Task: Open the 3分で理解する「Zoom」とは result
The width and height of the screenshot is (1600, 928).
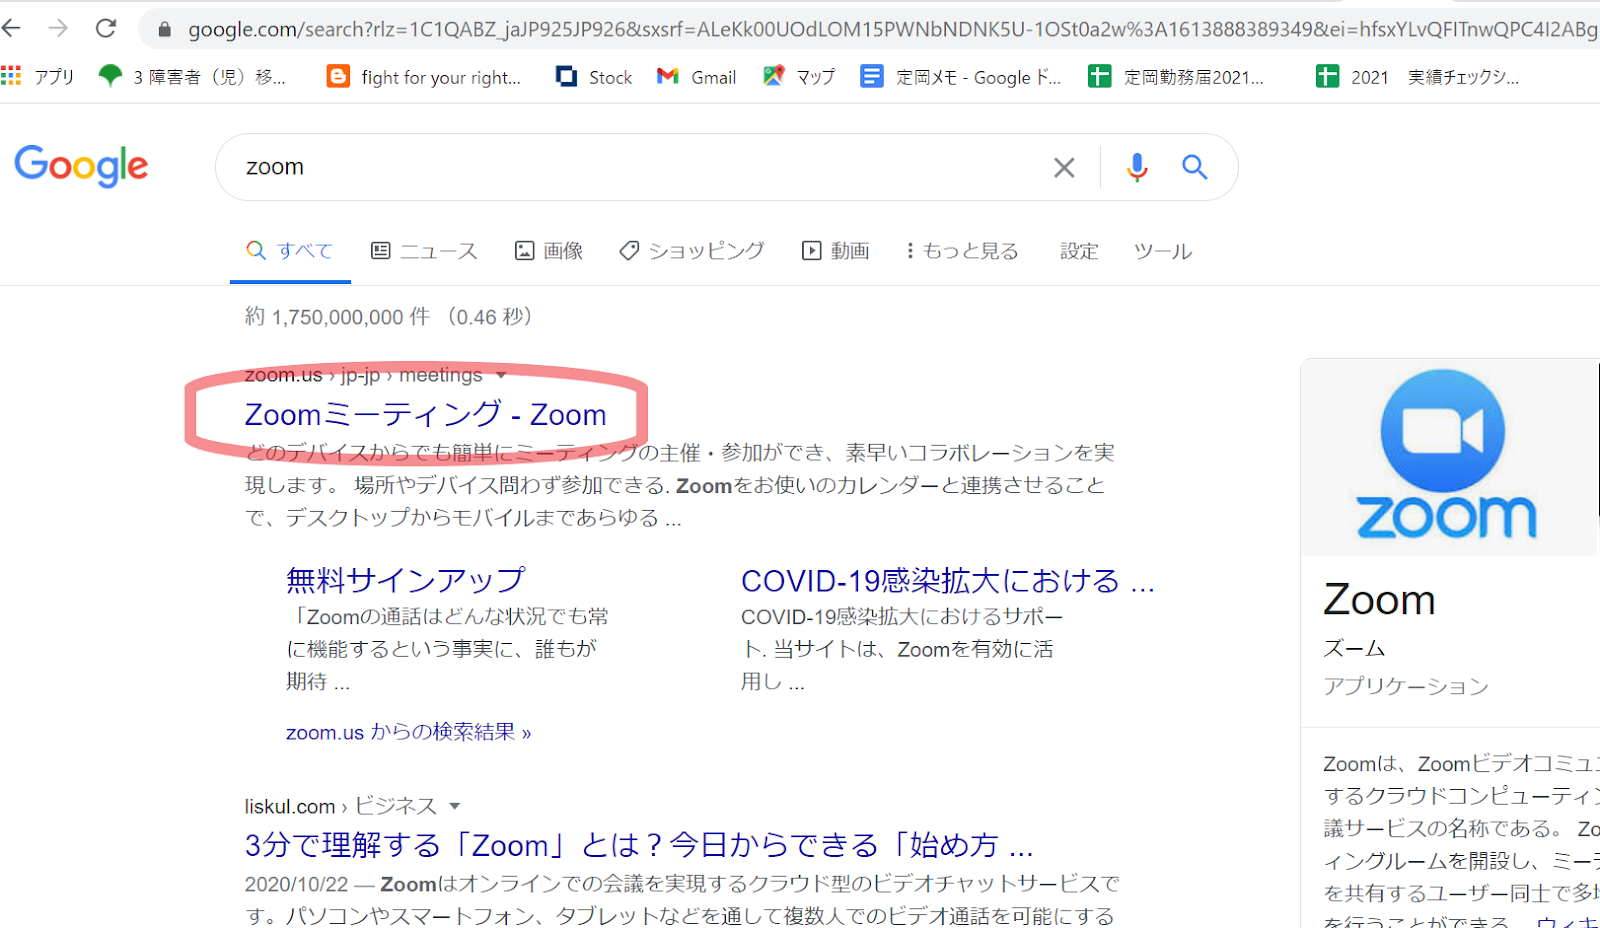Action: [639, 845]
